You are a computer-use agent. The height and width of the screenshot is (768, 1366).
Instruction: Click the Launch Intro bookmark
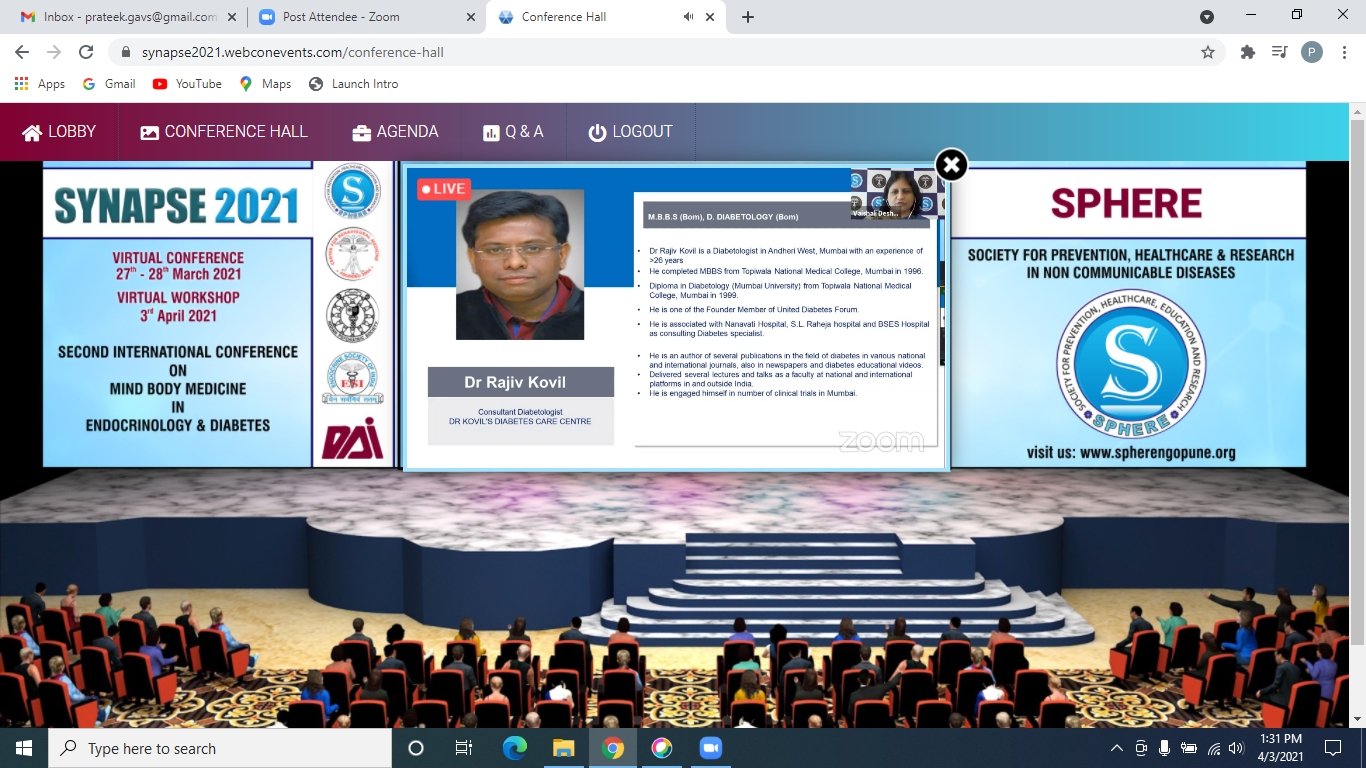point(354,84)
